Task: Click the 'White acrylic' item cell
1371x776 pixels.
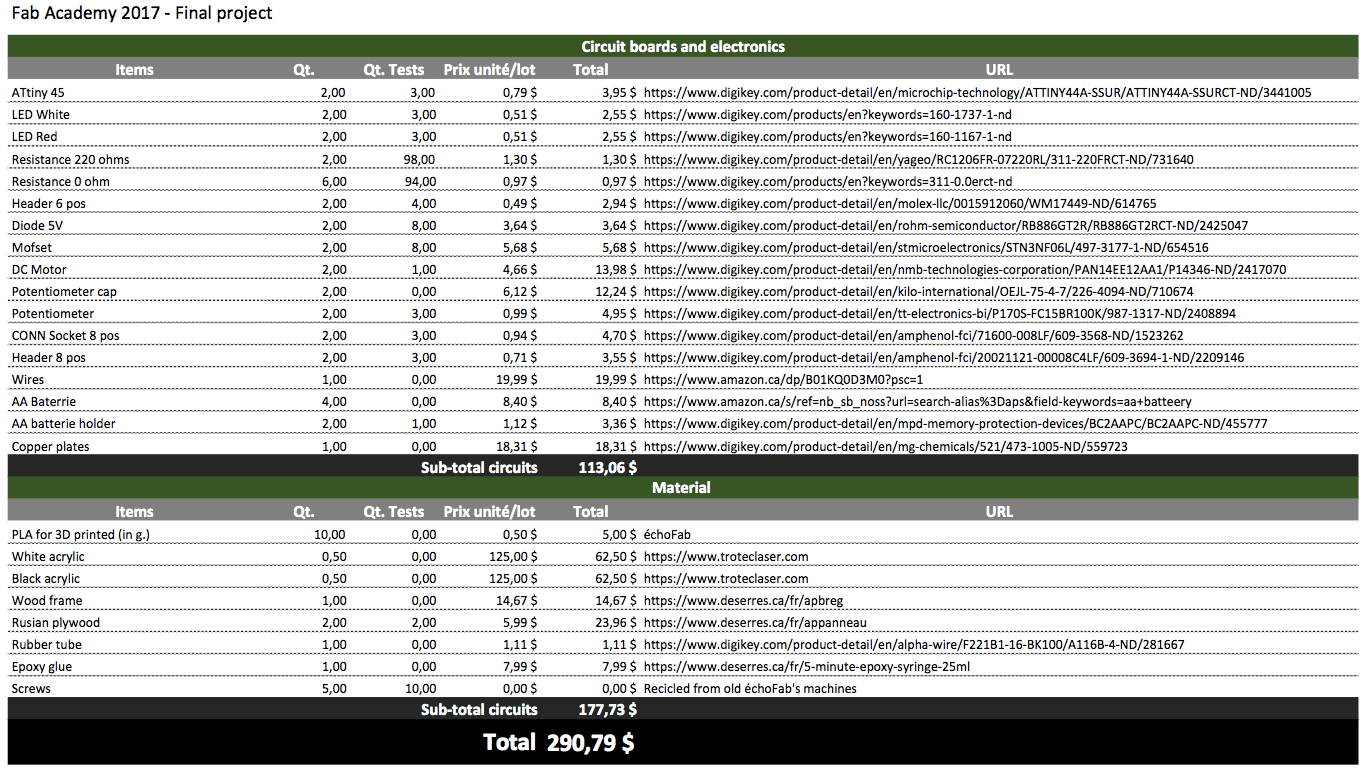Action: click(x=48, y=557)
